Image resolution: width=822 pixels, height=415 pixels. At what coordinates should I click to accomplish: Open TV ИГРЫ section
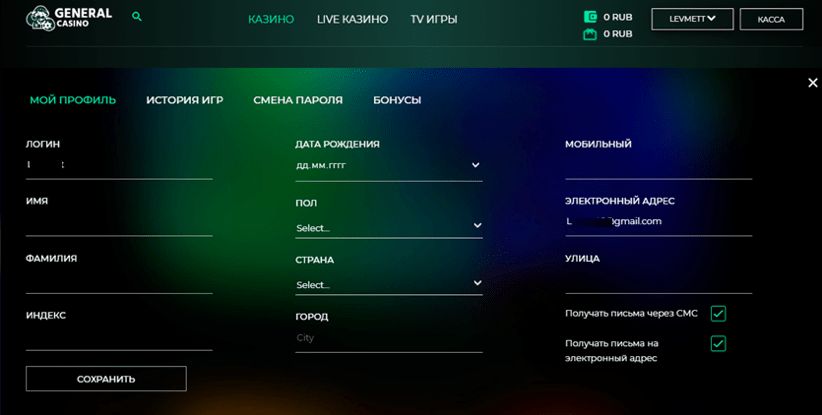434,19
